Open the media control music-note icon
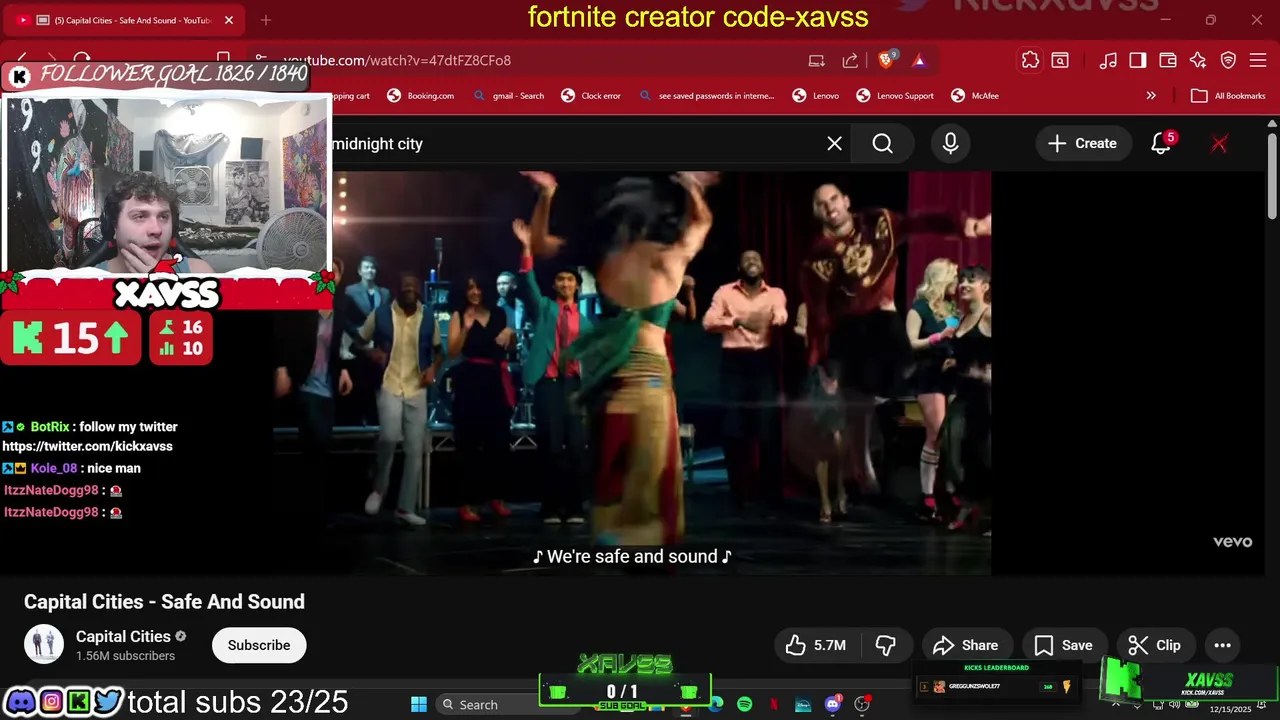 pyautogui.click(x=1108, y=60)
